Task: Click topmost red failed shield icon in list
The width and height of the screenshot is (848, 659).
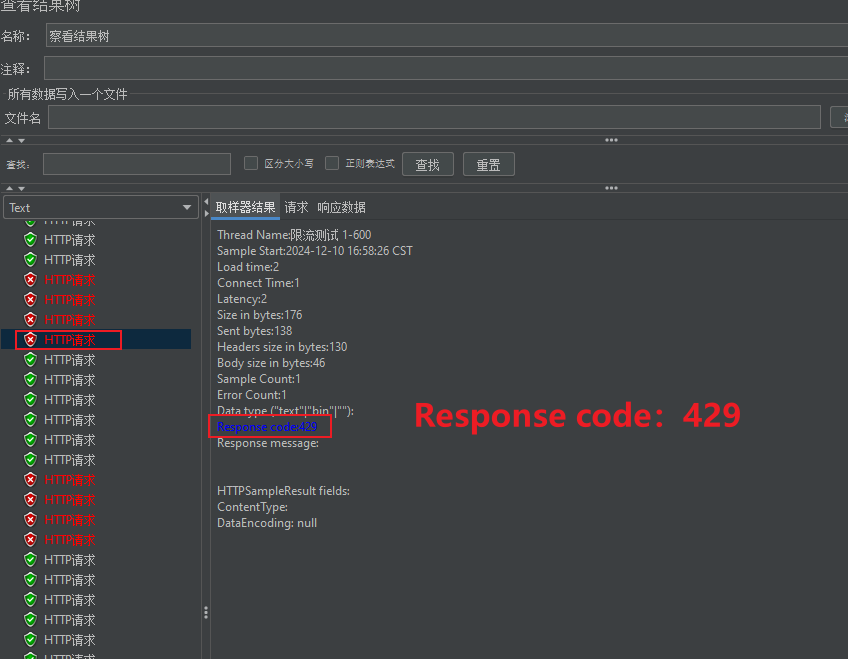Action: (30, 280)
